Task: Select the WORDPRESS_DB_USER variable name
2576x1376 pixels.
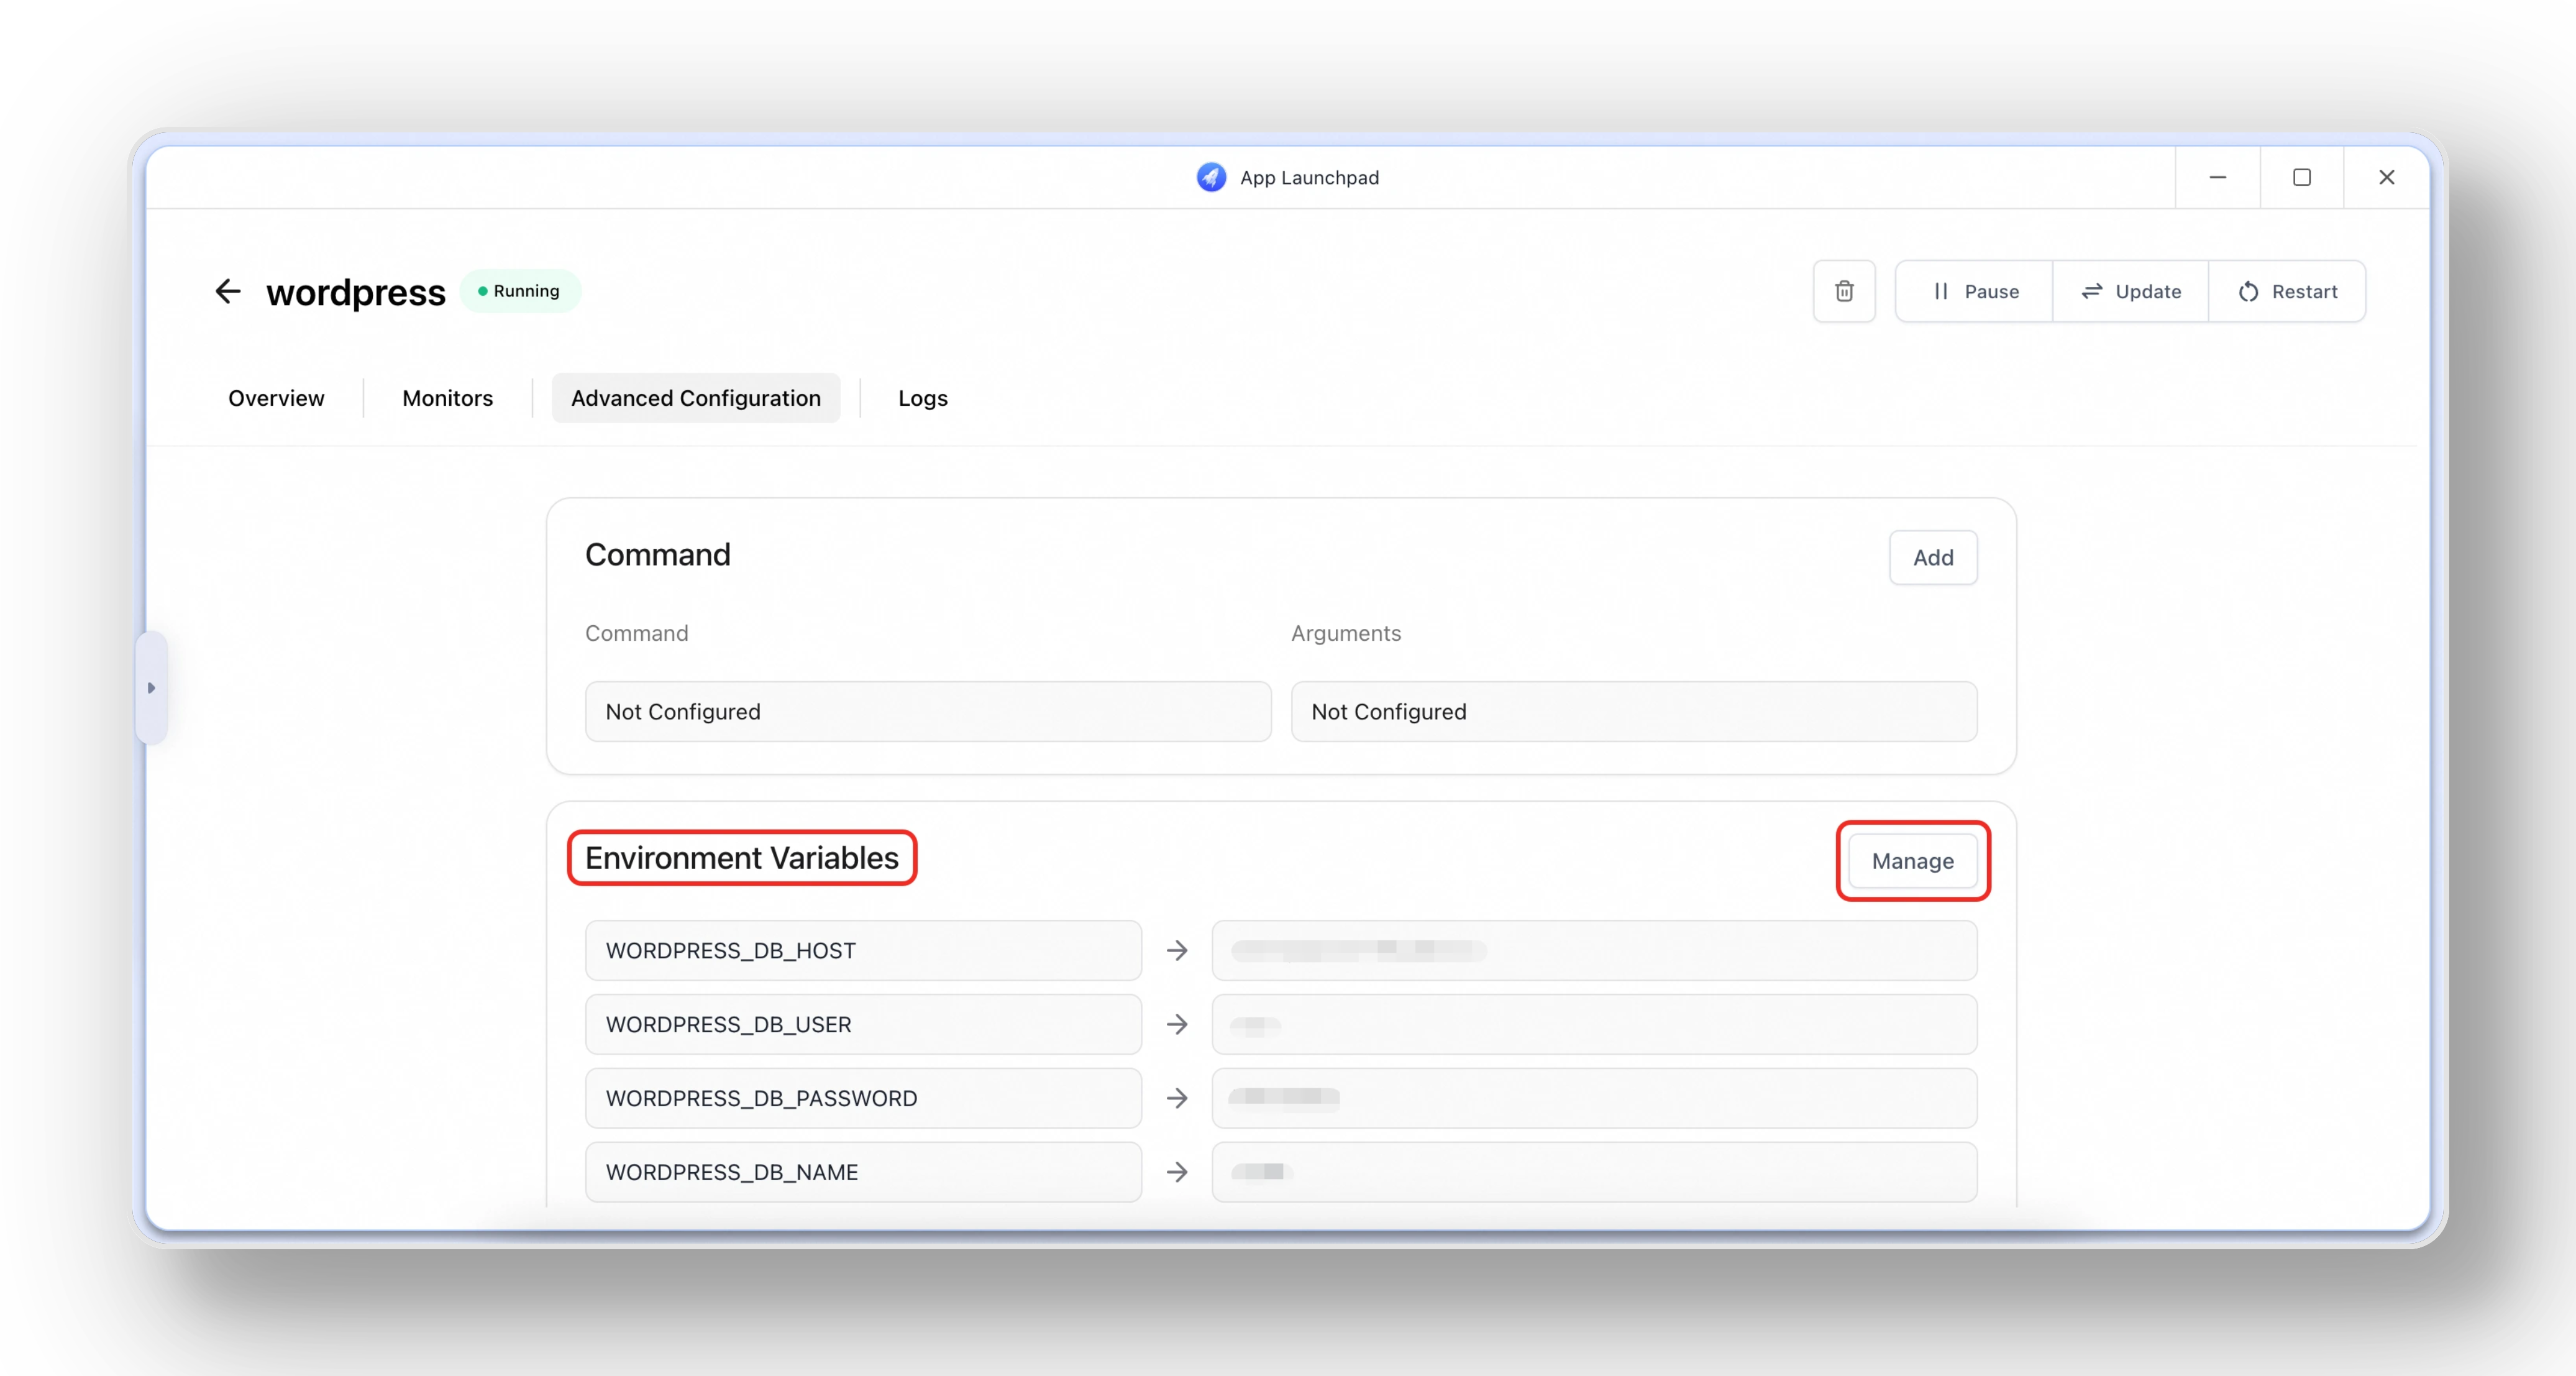Action: tap(863, 1024)
